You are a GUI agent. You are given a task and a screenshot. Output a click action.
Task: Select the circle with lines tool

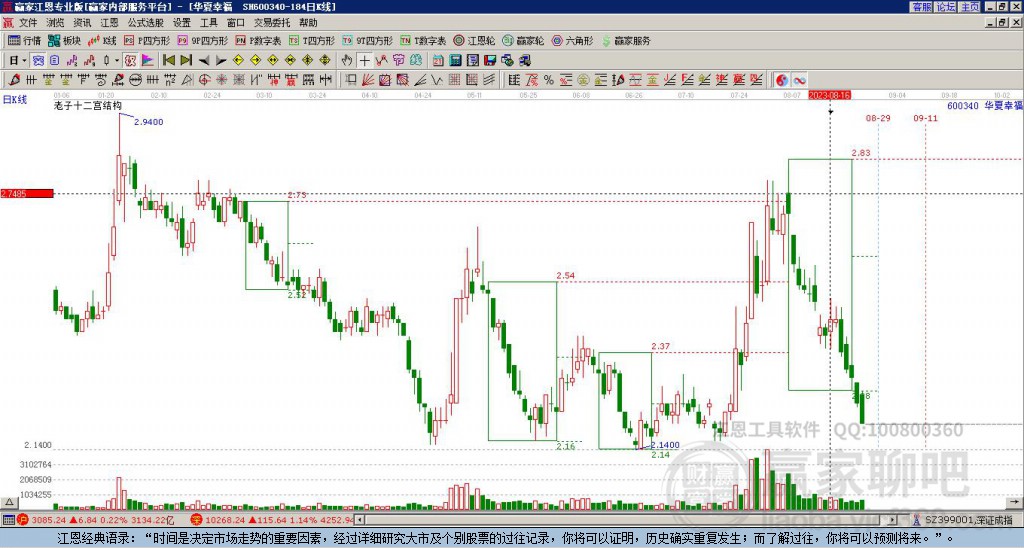click(x=135, y=80)
